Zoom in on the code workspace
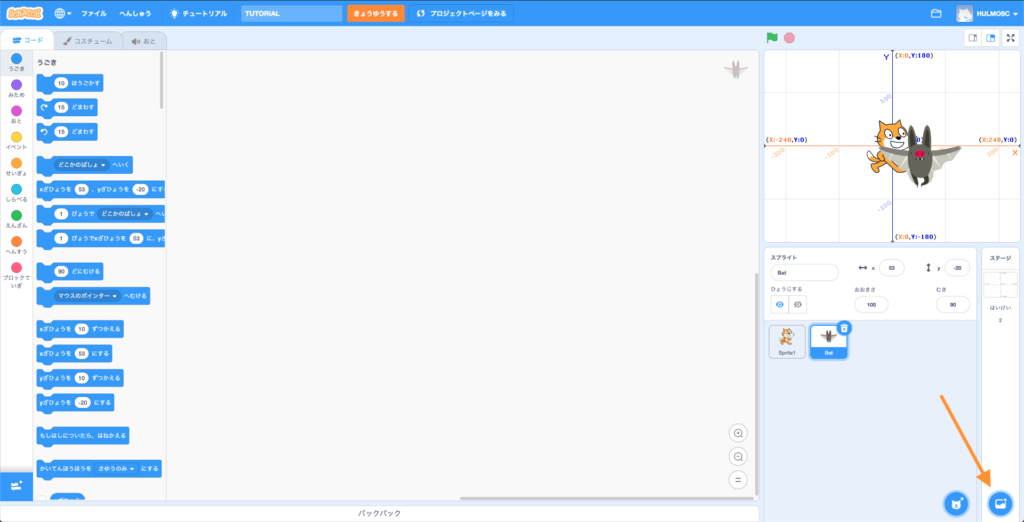The height and width of the screenshot is (522, 1024). click(x=739, y=433)
